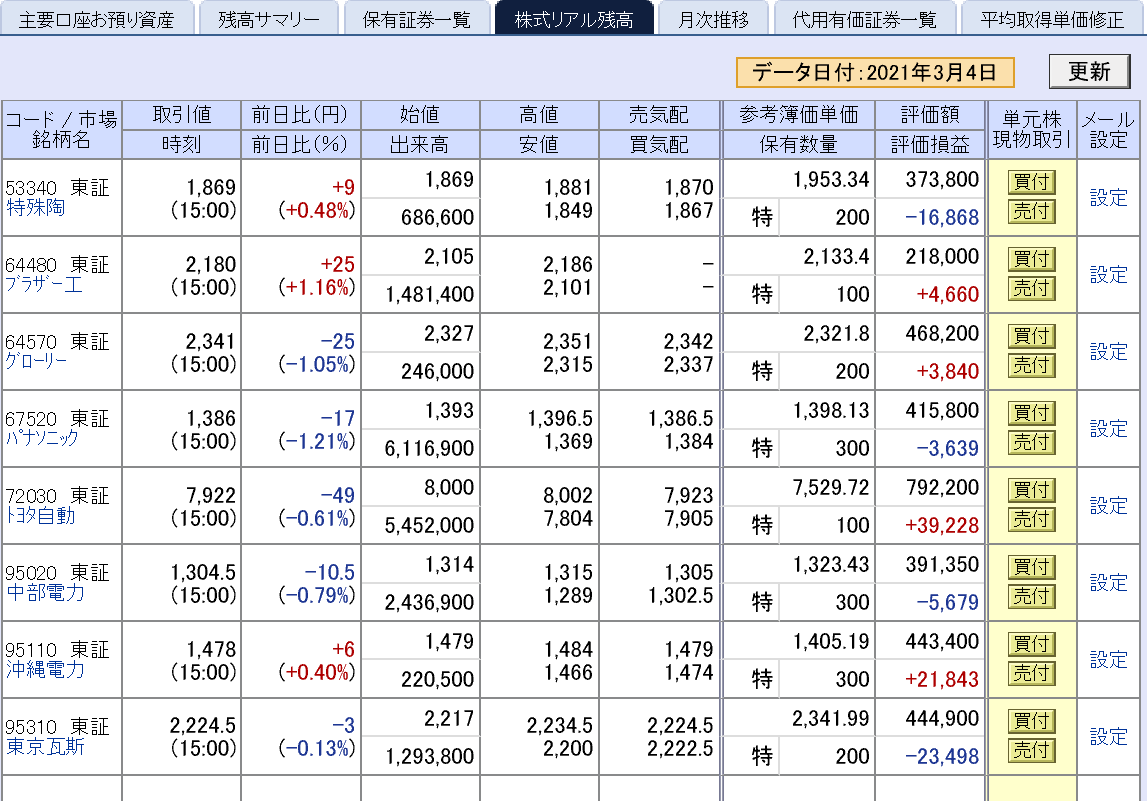Open the トヨタ自動 stock link
The height and width of the screenshot is (801, 1147).
pyautogui.click(x=40, y=515)
